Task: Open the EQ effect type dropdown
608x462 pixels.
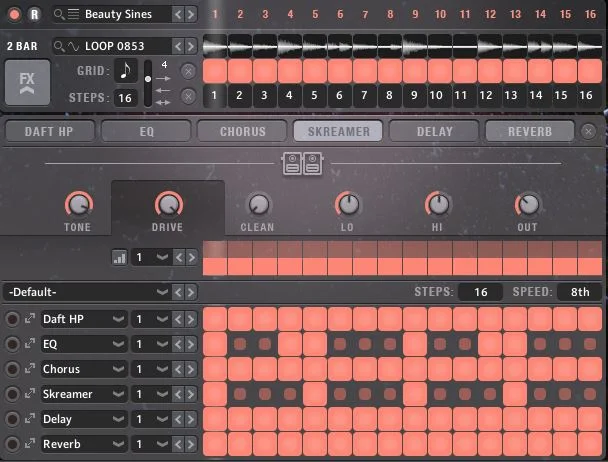Action: [84, 344]
